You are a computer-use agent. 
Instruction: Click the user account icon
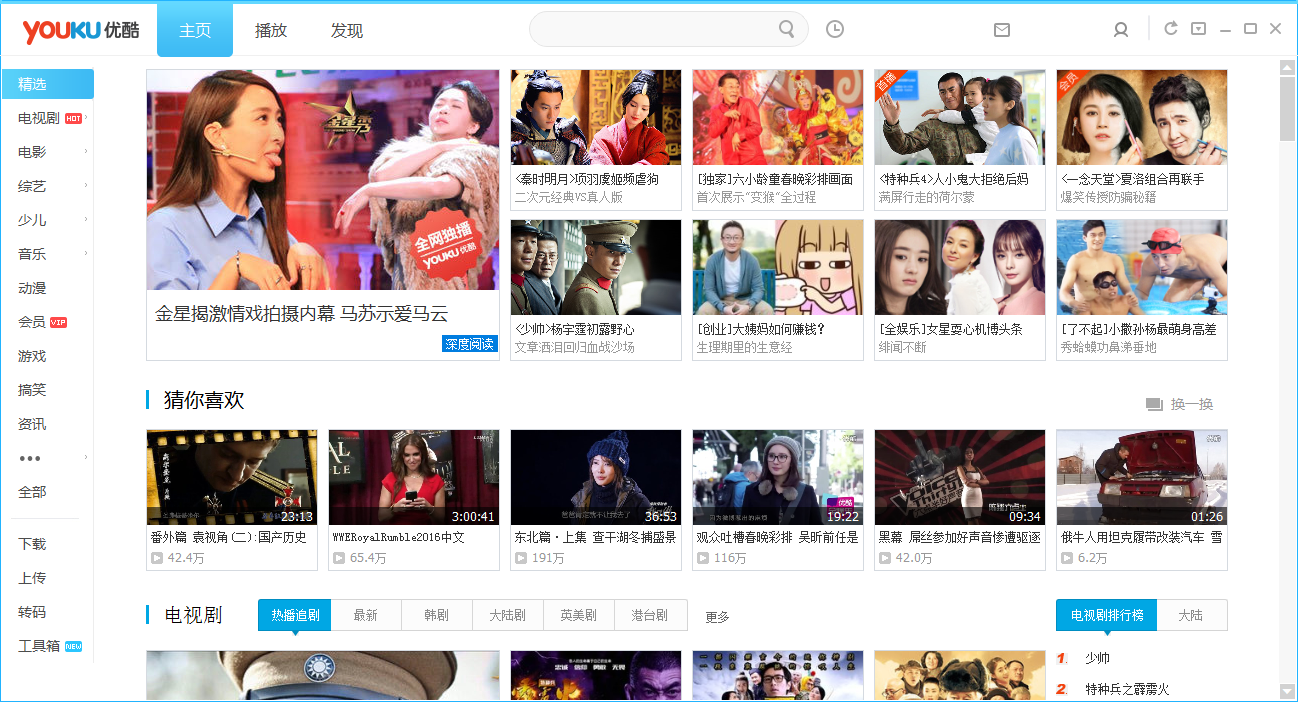1121,30
